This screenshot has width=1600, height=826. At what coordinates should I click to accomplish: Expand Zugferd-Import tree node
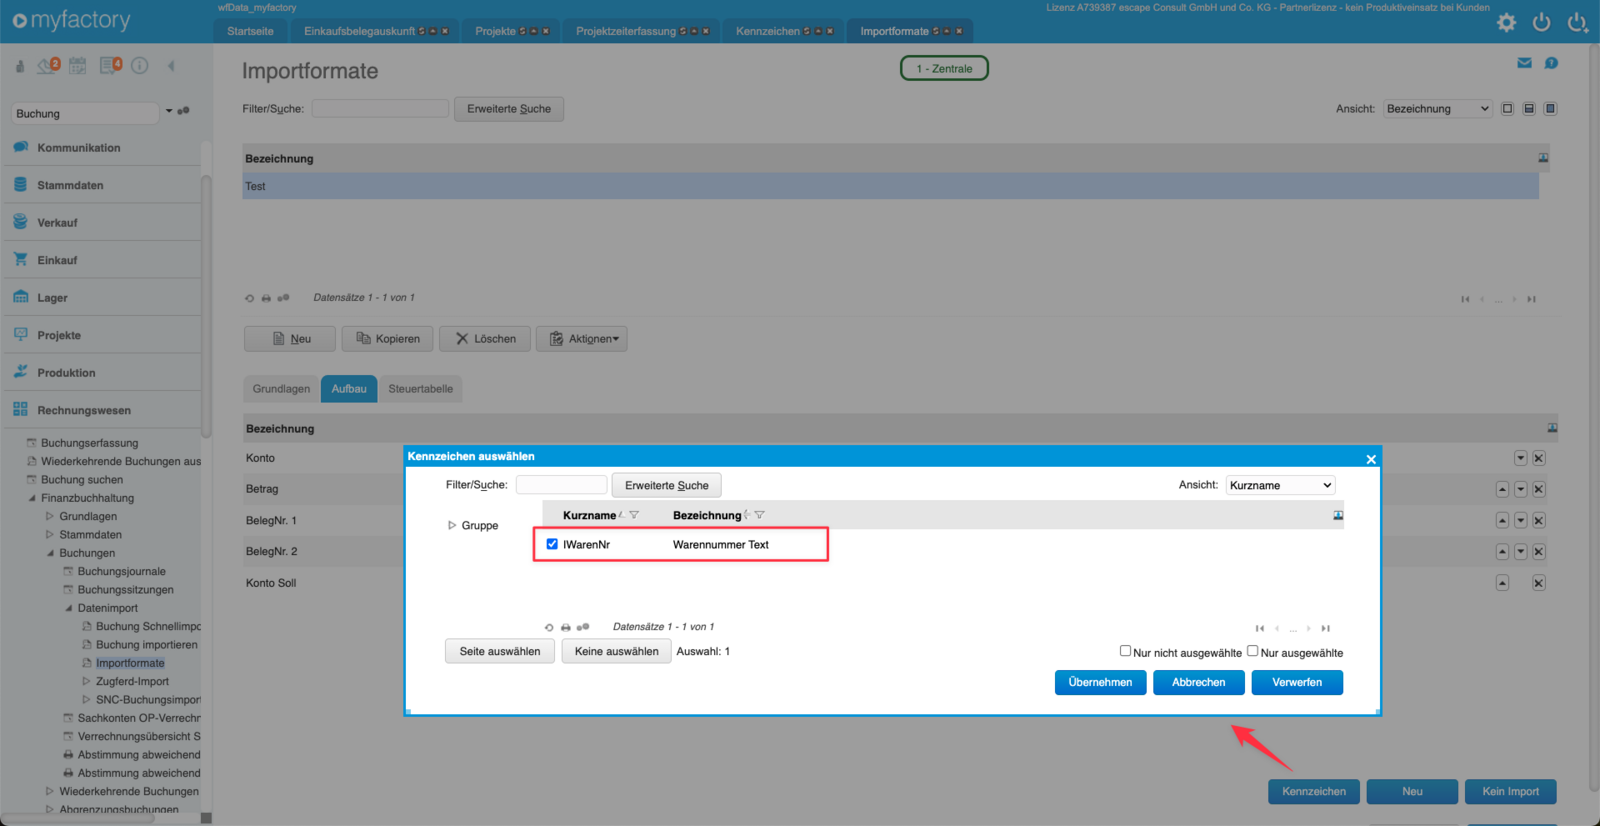point(87,682)
